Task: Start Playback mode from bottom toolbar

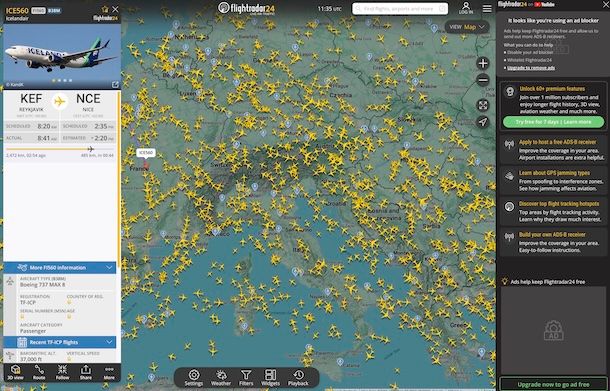Action: (x=298, y=377)
